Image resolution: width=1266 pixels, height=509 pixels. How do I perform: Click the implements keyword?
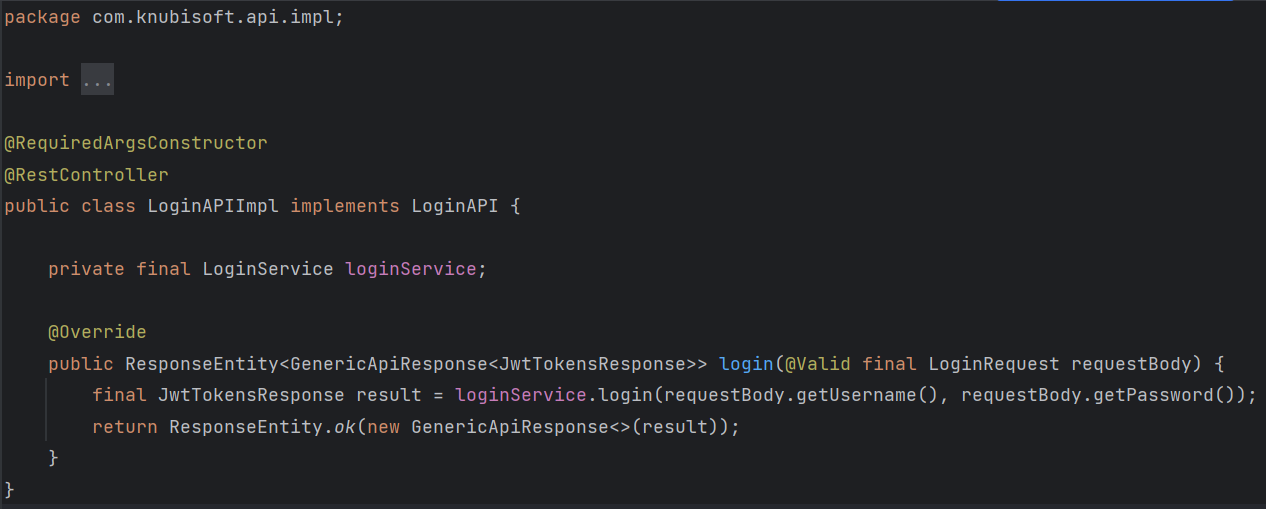click(x=345, y=206)
